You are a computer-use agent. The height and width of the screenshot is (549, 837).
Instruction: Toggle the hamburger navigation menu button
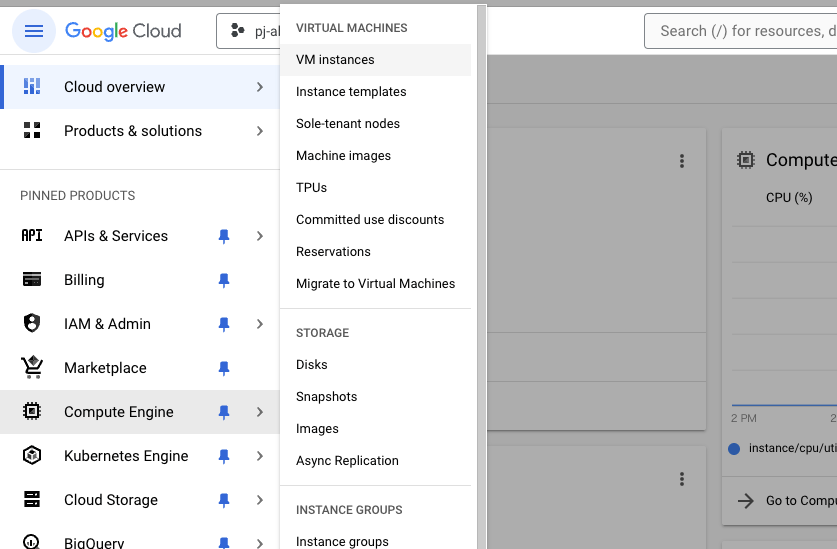click(34, 31)
